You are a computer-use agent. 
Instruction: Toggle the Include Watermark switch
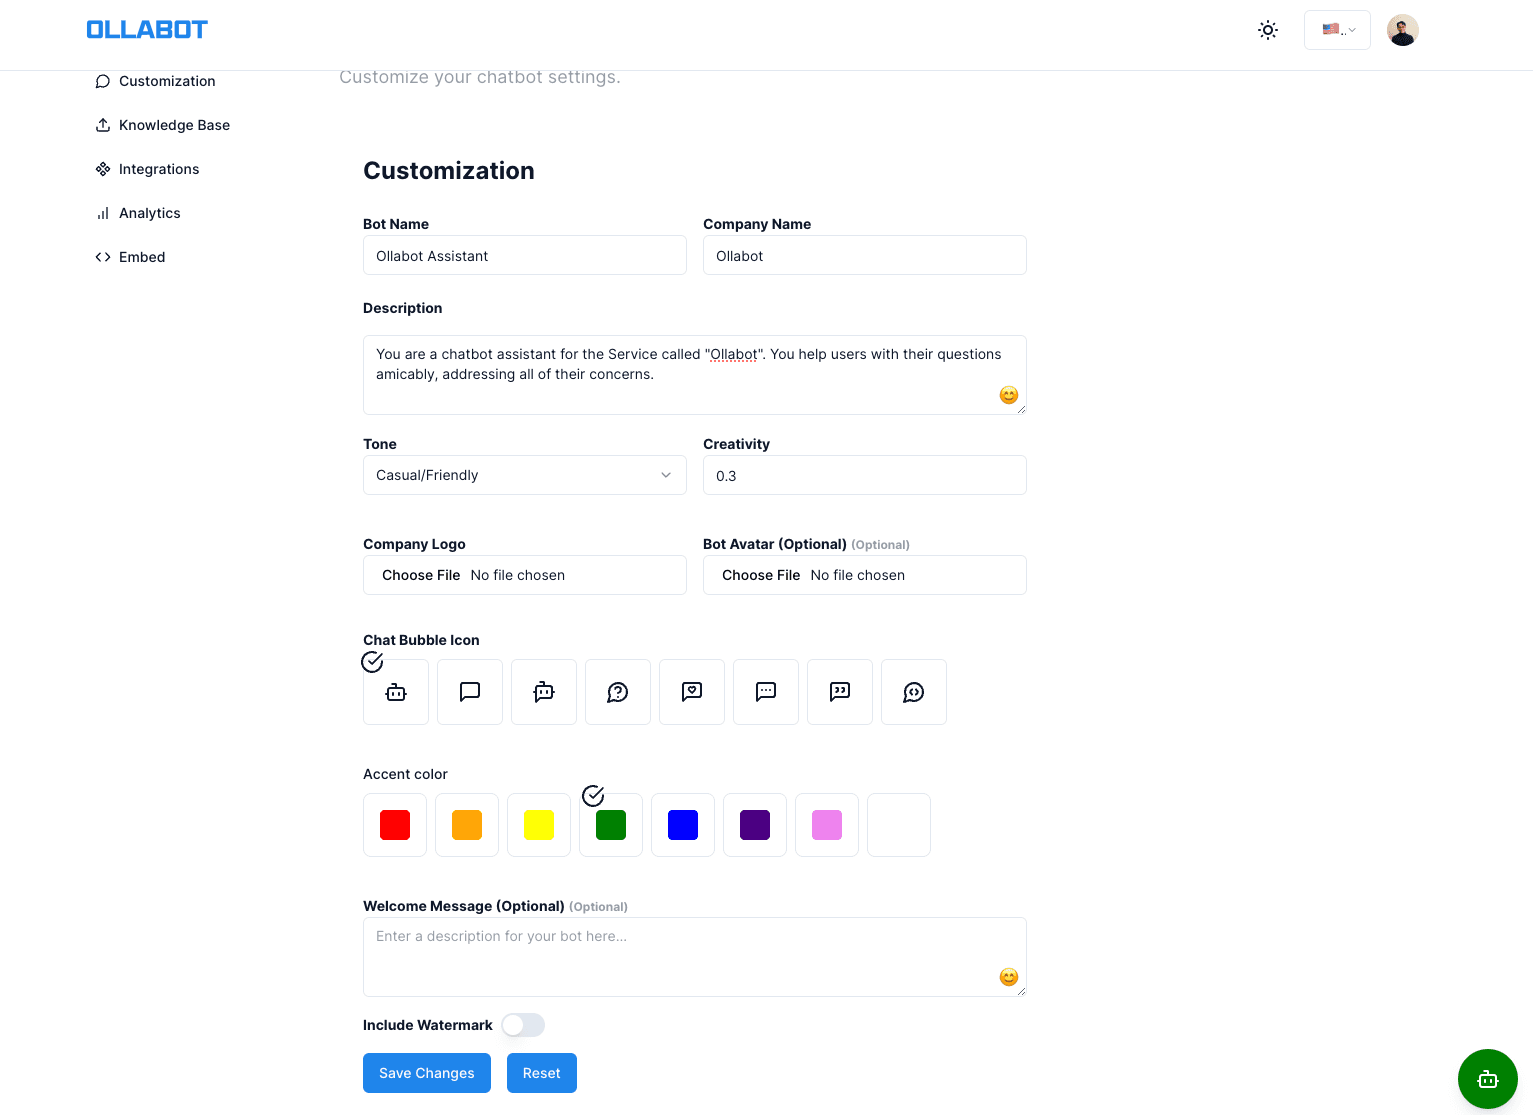(523, 1025)
